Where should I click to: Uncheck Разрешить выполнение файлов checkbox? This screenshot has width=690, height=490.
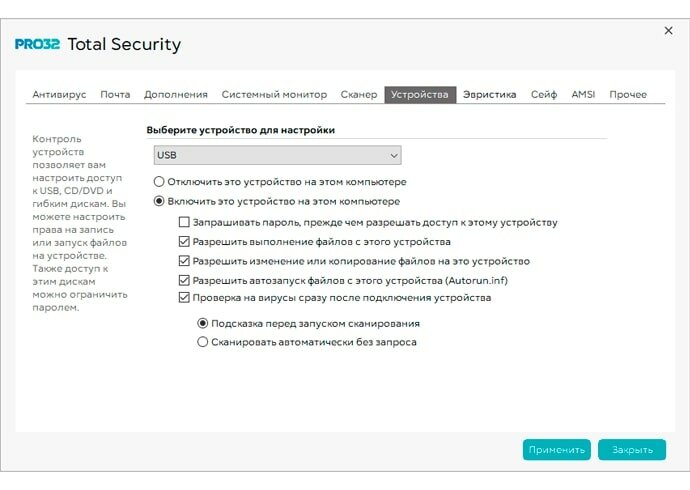pos(184,241)
